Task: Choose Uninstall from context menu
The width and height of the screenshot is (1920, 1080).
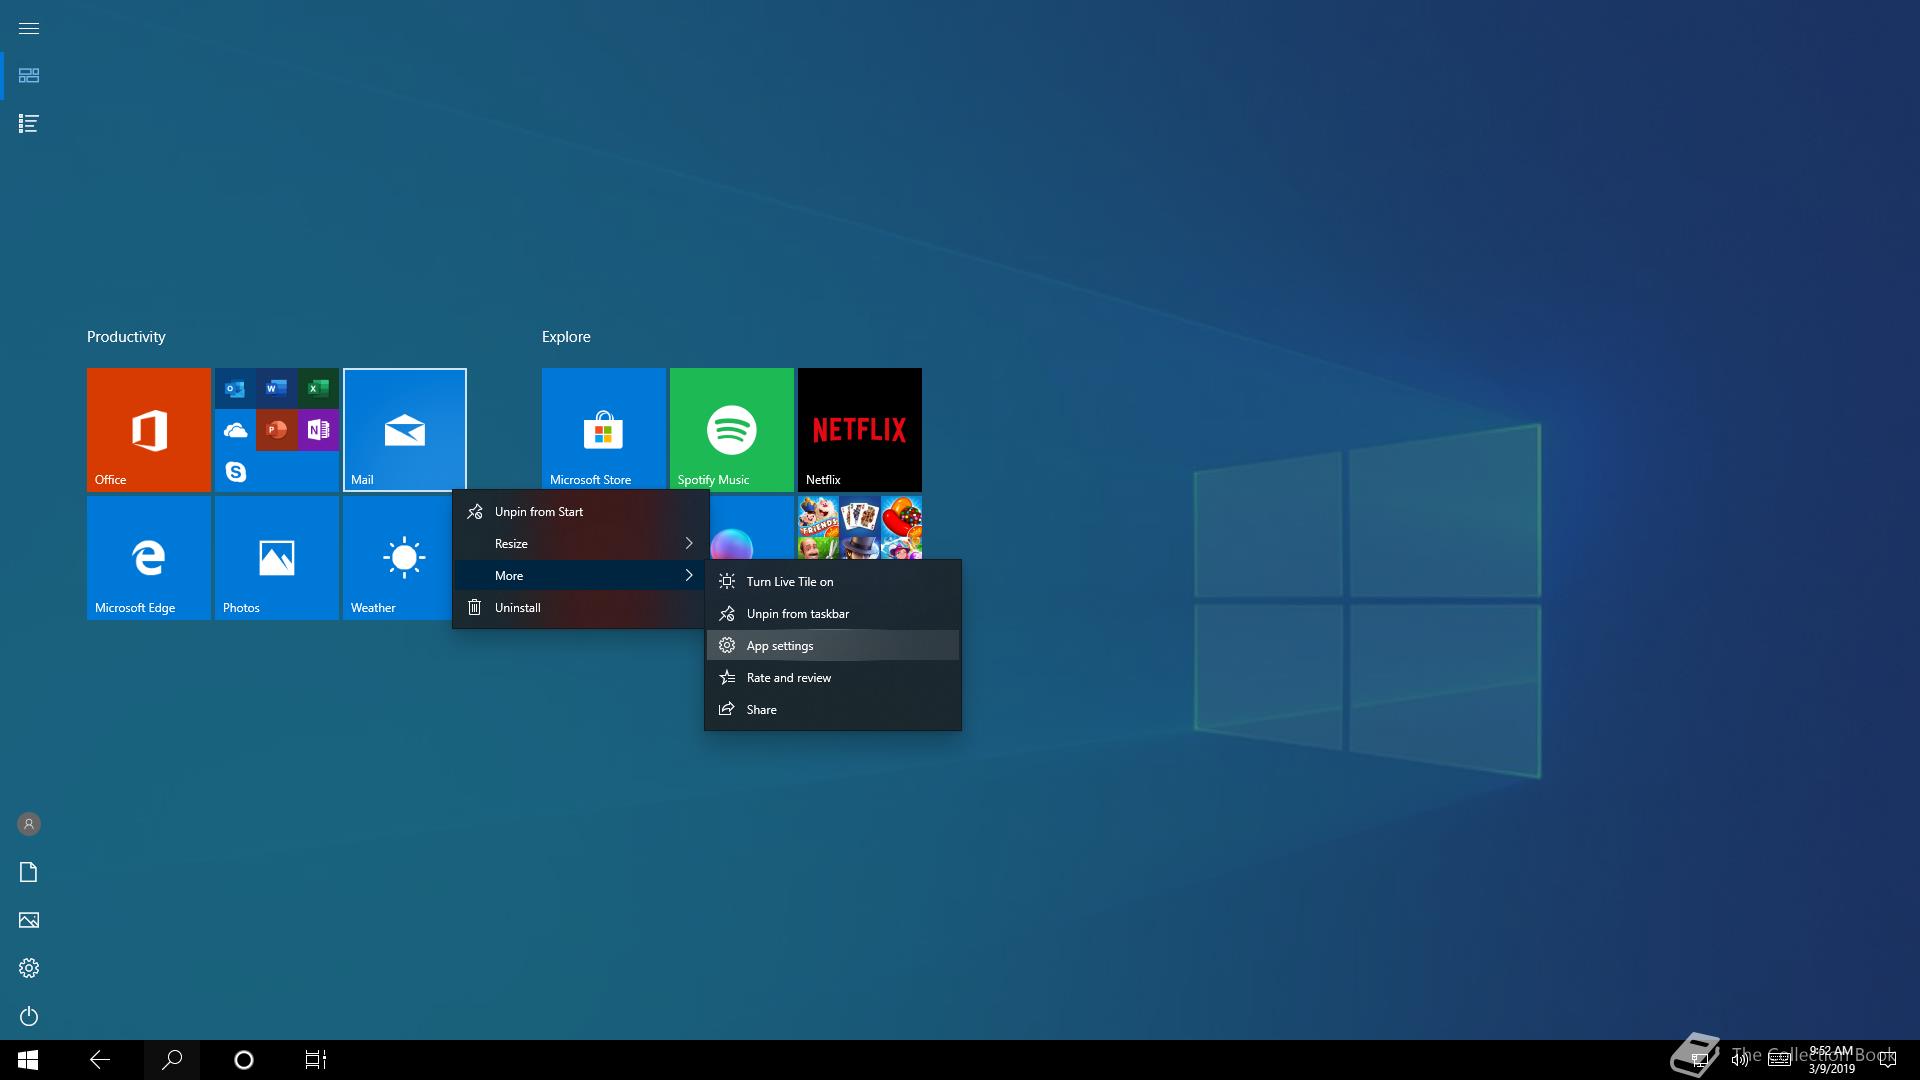Action: click(581, 608)
